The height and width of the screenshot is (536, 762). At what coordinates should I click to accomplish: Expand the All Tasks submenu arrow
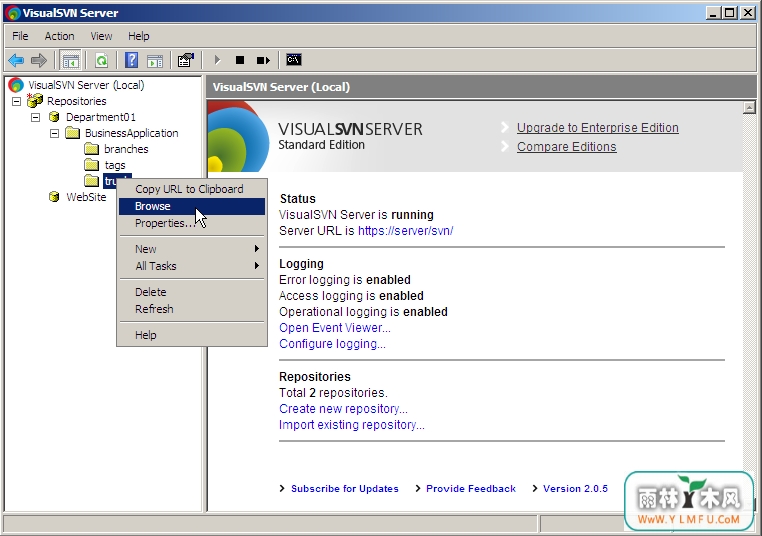pos(257,266)
